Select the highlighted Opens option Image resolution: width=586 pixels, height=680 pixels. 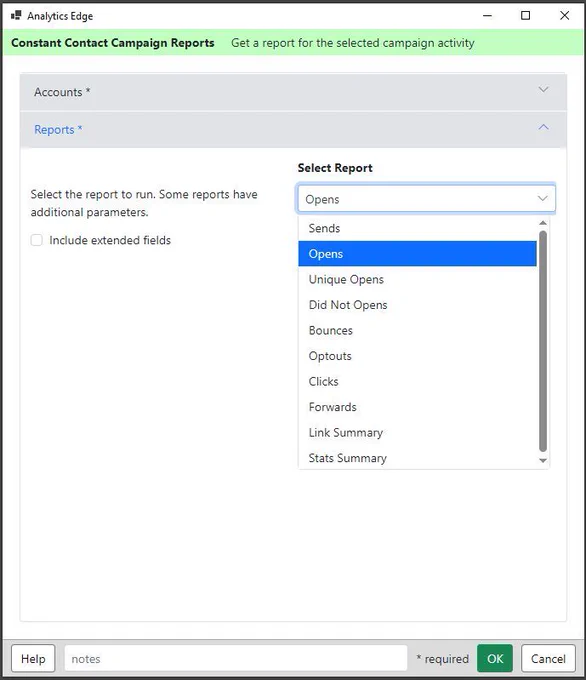(417, 254)
